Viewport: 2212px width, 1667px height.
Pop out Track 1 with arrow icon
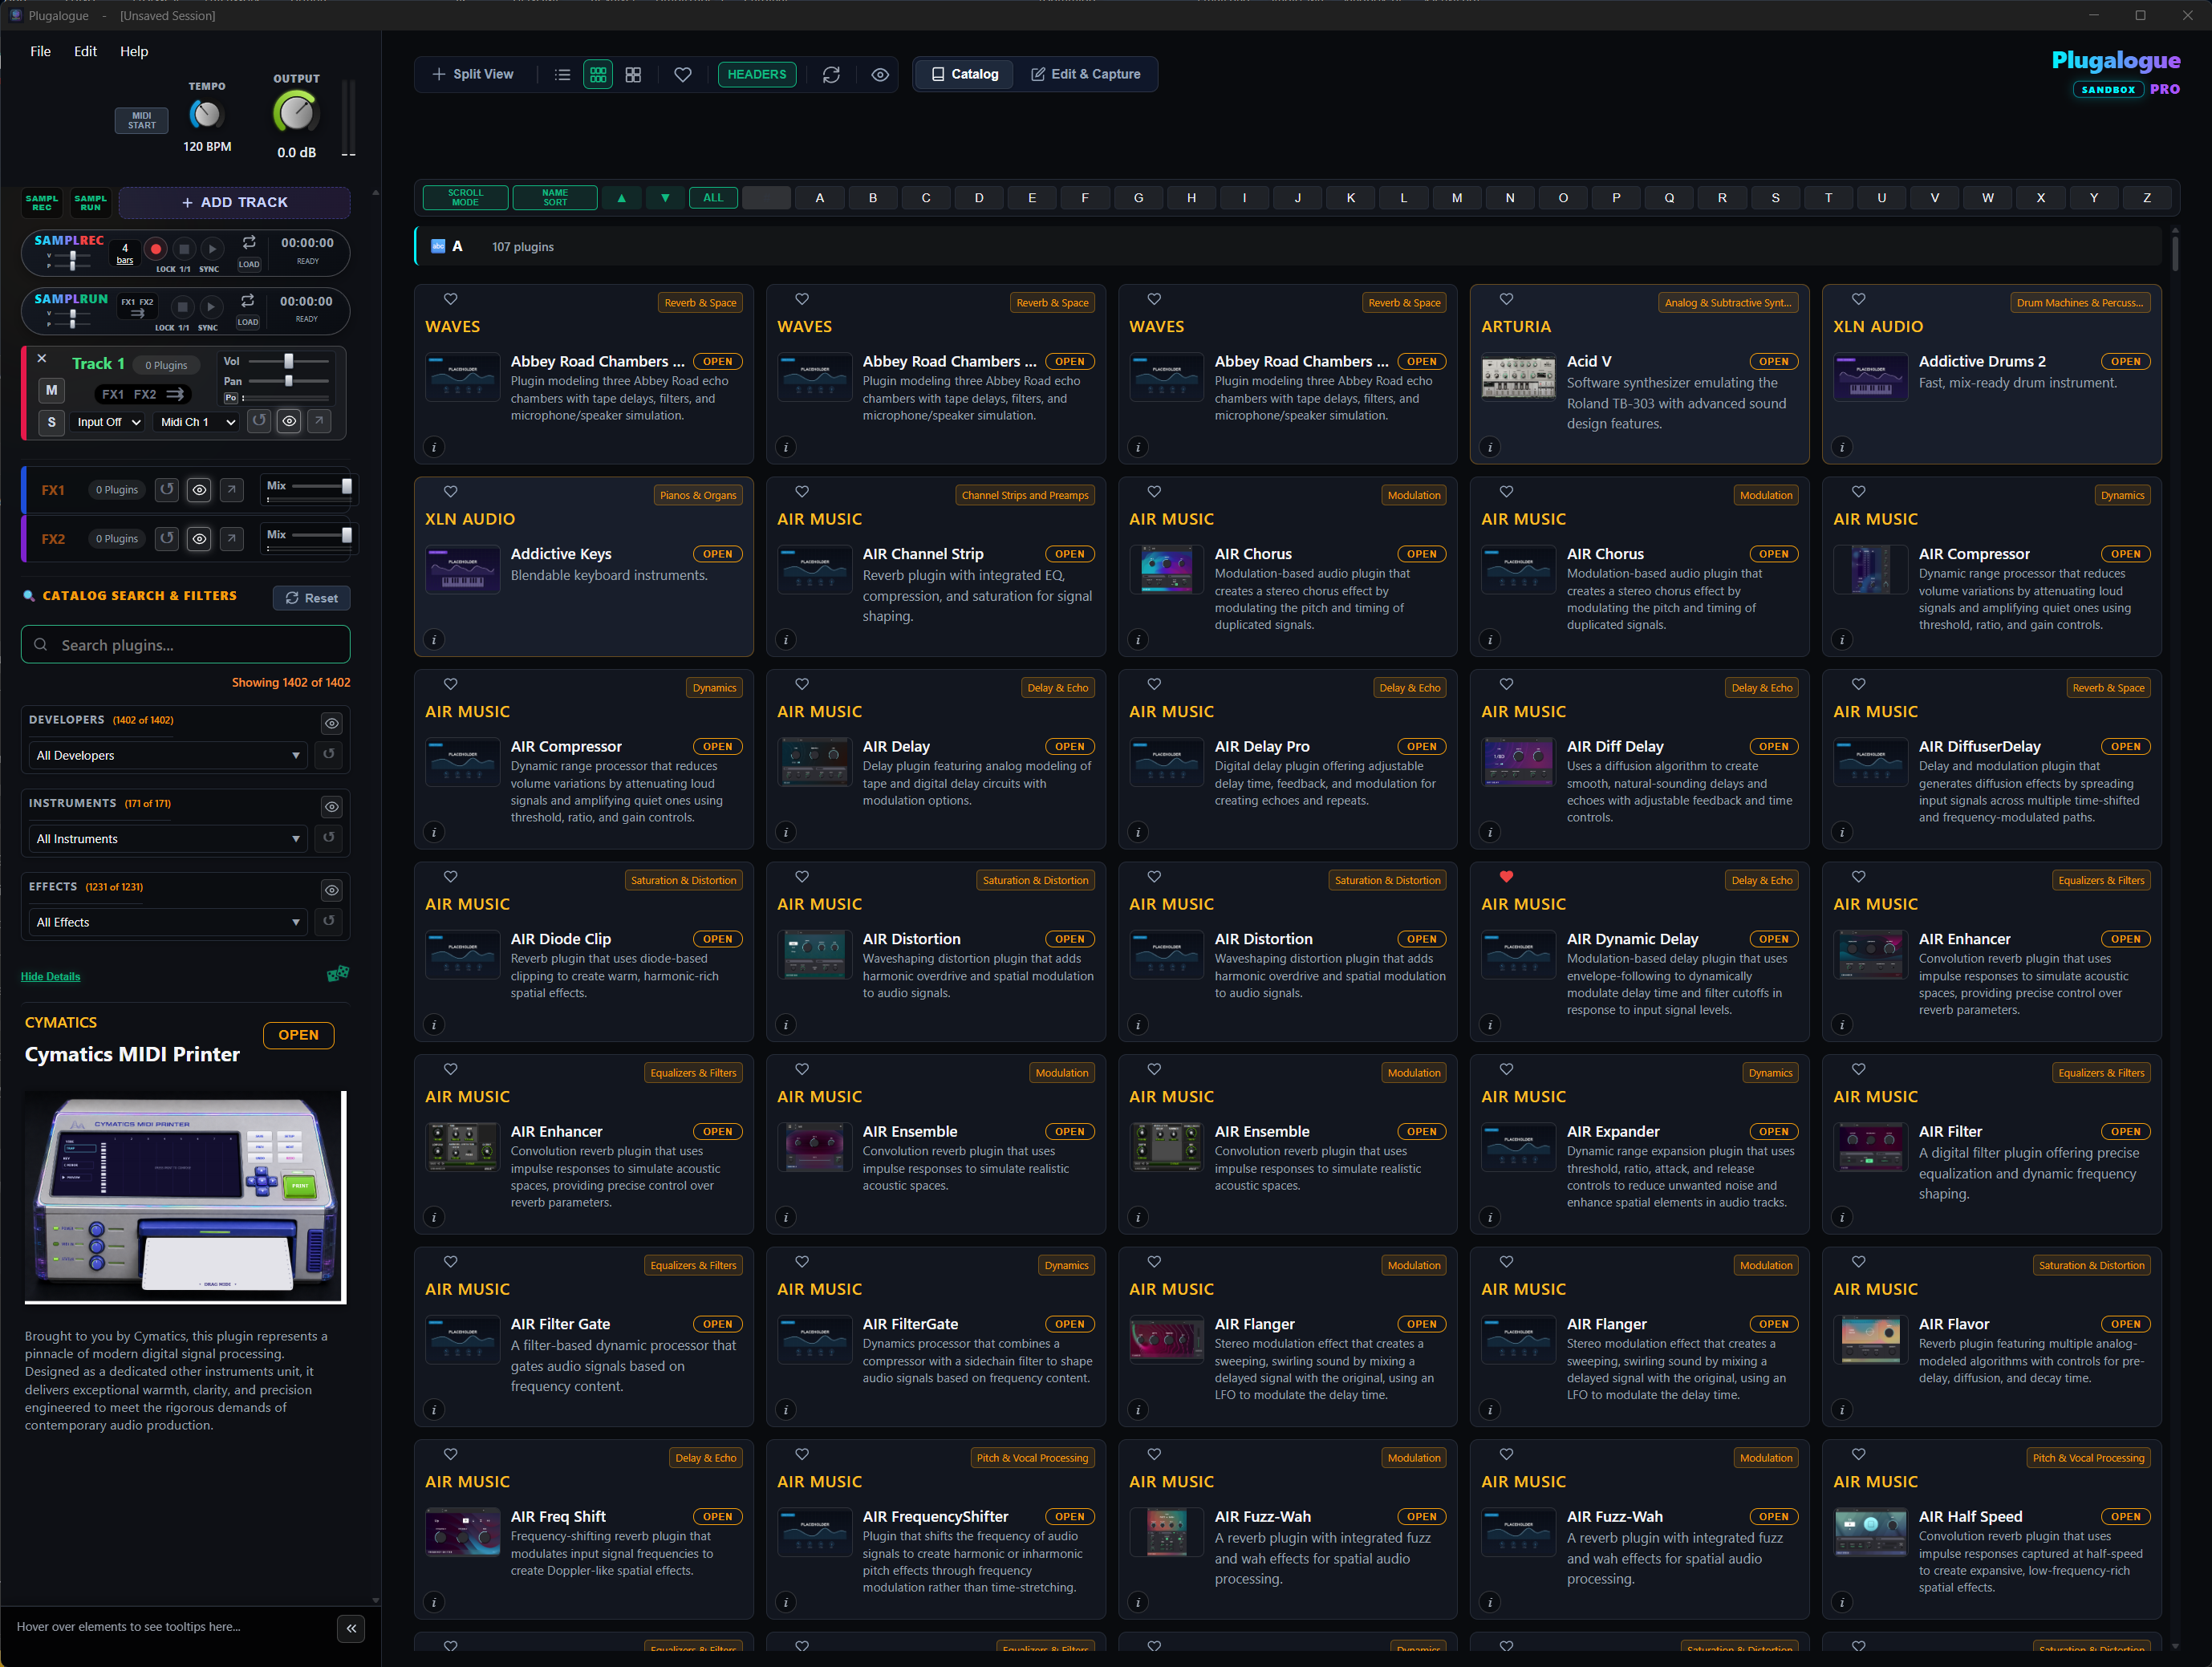click(x=319, y=421)
